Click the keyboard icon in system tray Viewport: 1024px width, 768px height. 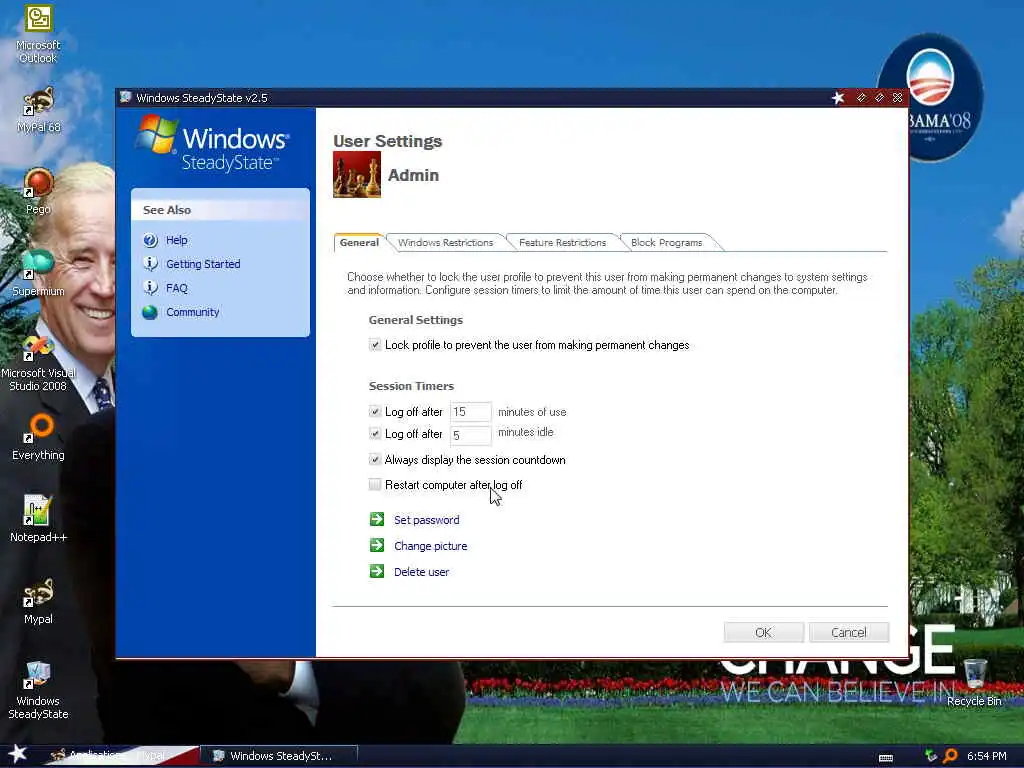886,758
